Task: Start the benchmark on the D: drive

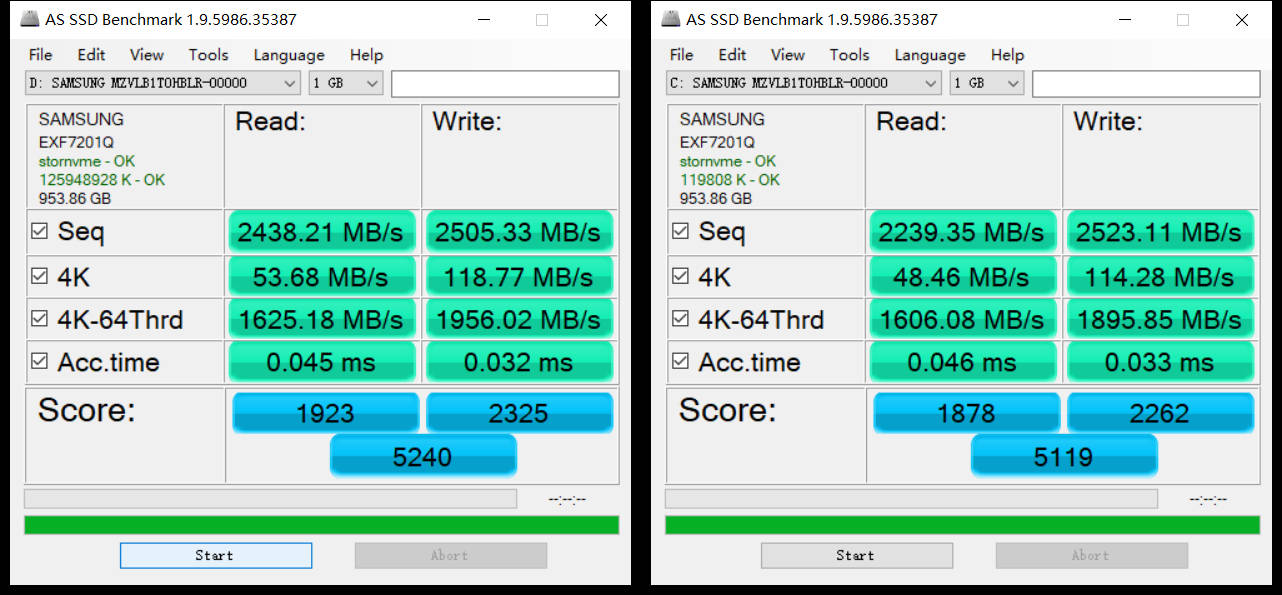Action: point(216,555)
